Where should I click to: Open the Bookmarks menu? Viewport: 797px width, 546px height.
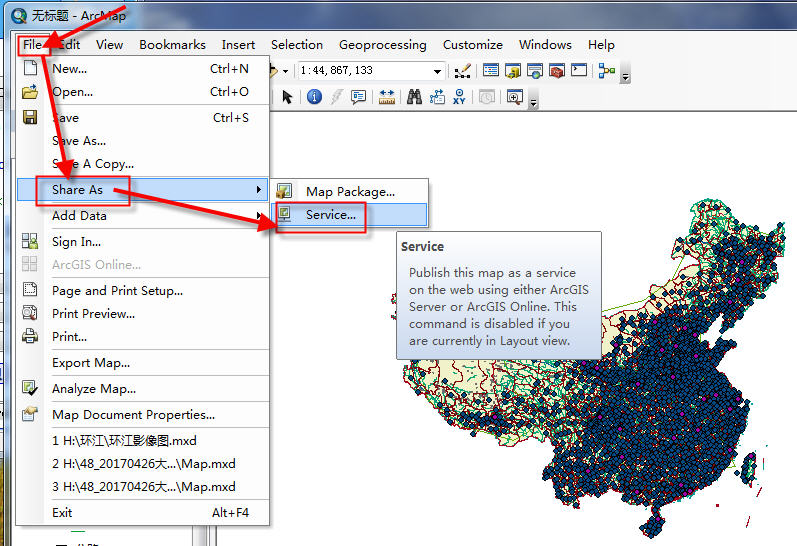(172, 45)
